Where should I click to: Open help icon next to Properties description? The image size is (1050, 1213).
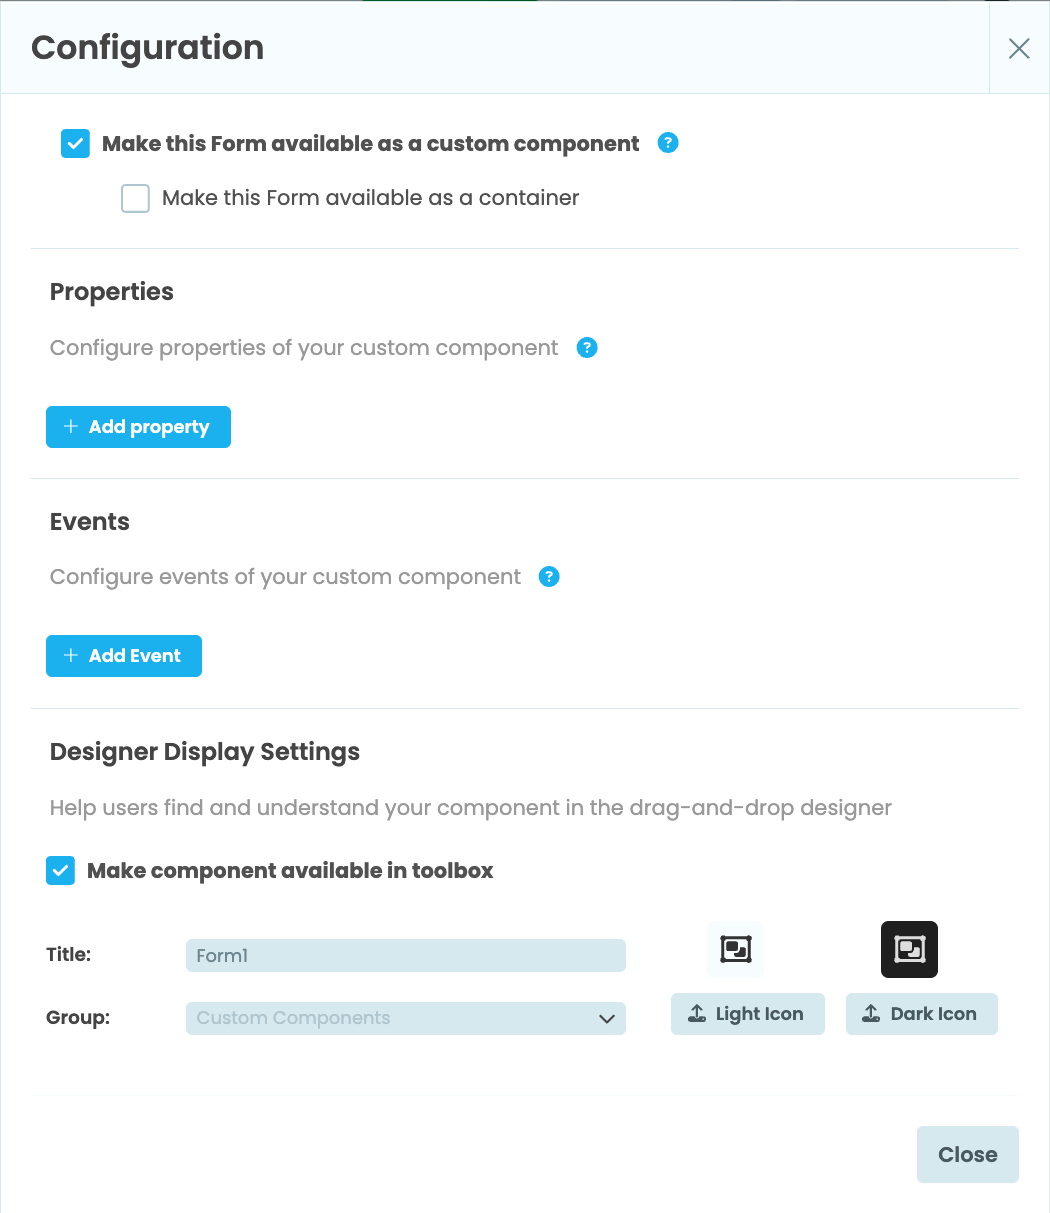(587, 347)
